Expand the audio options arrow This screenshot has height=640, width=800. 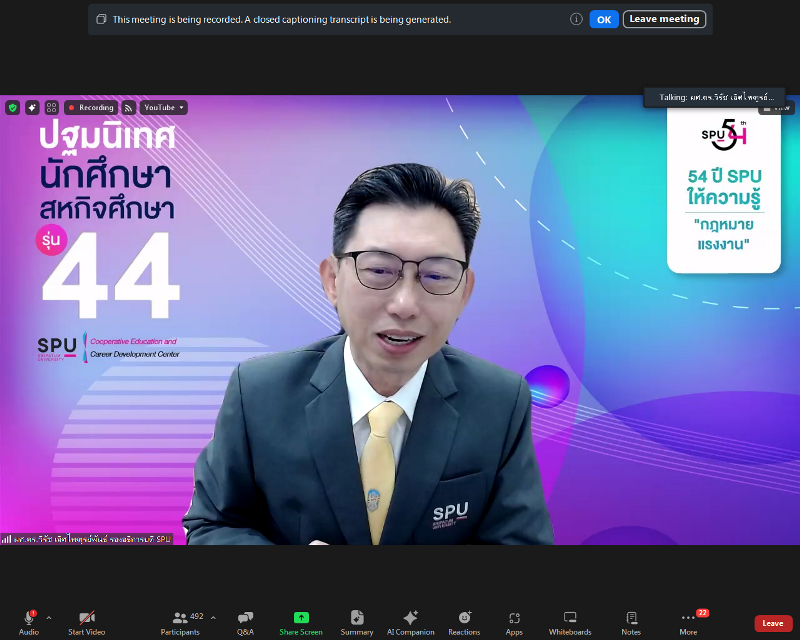click(x=49, y=618)
